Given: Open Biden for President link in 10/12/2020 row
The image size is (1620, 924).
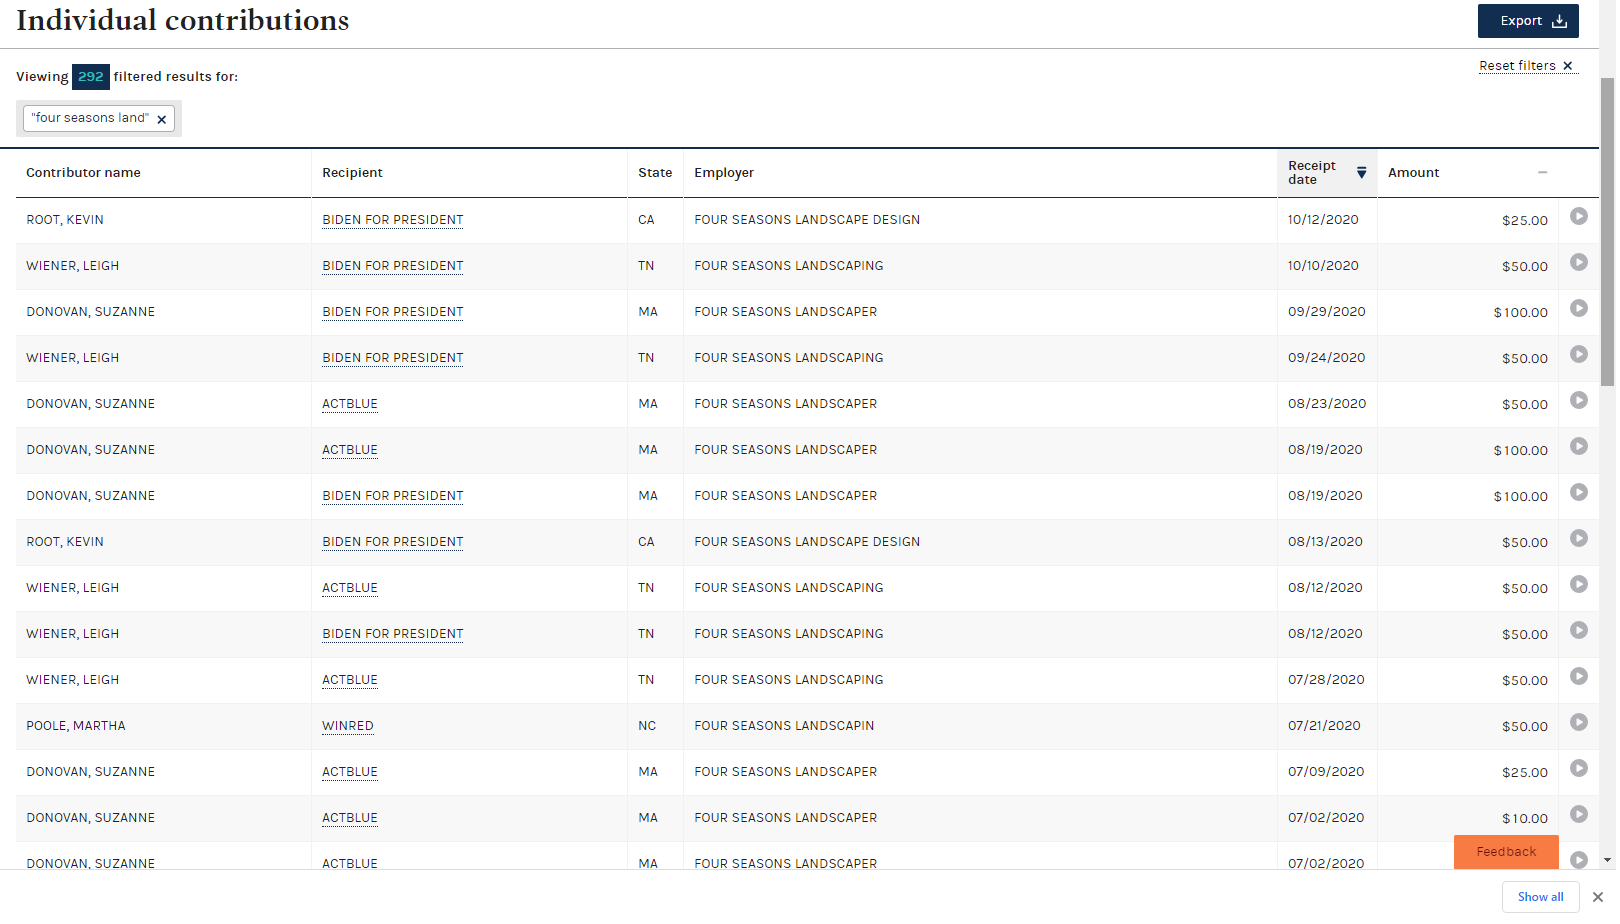Looking at the screenshot, I should tap(393, 220).
